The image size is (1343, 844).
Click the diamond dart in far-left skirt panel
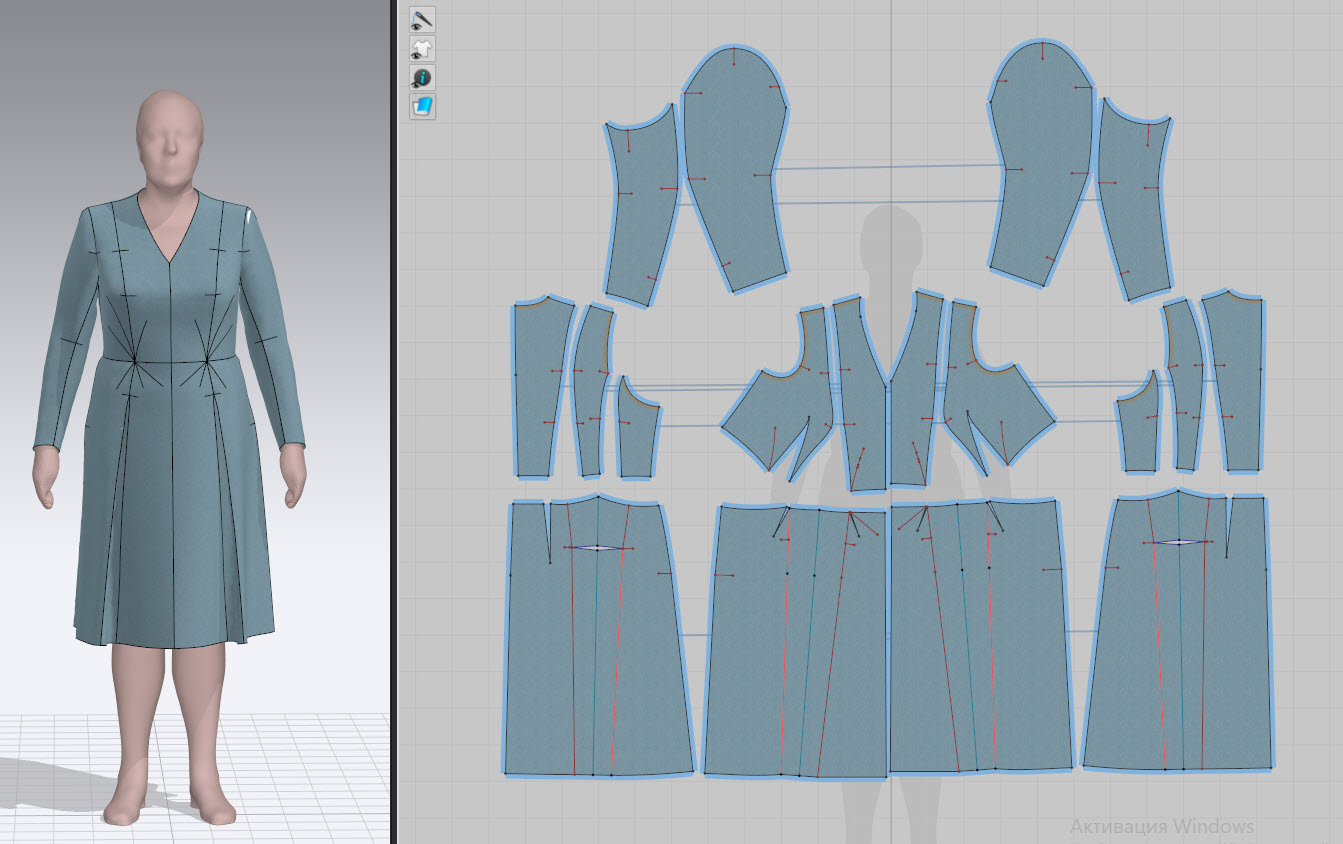[598, 548]
